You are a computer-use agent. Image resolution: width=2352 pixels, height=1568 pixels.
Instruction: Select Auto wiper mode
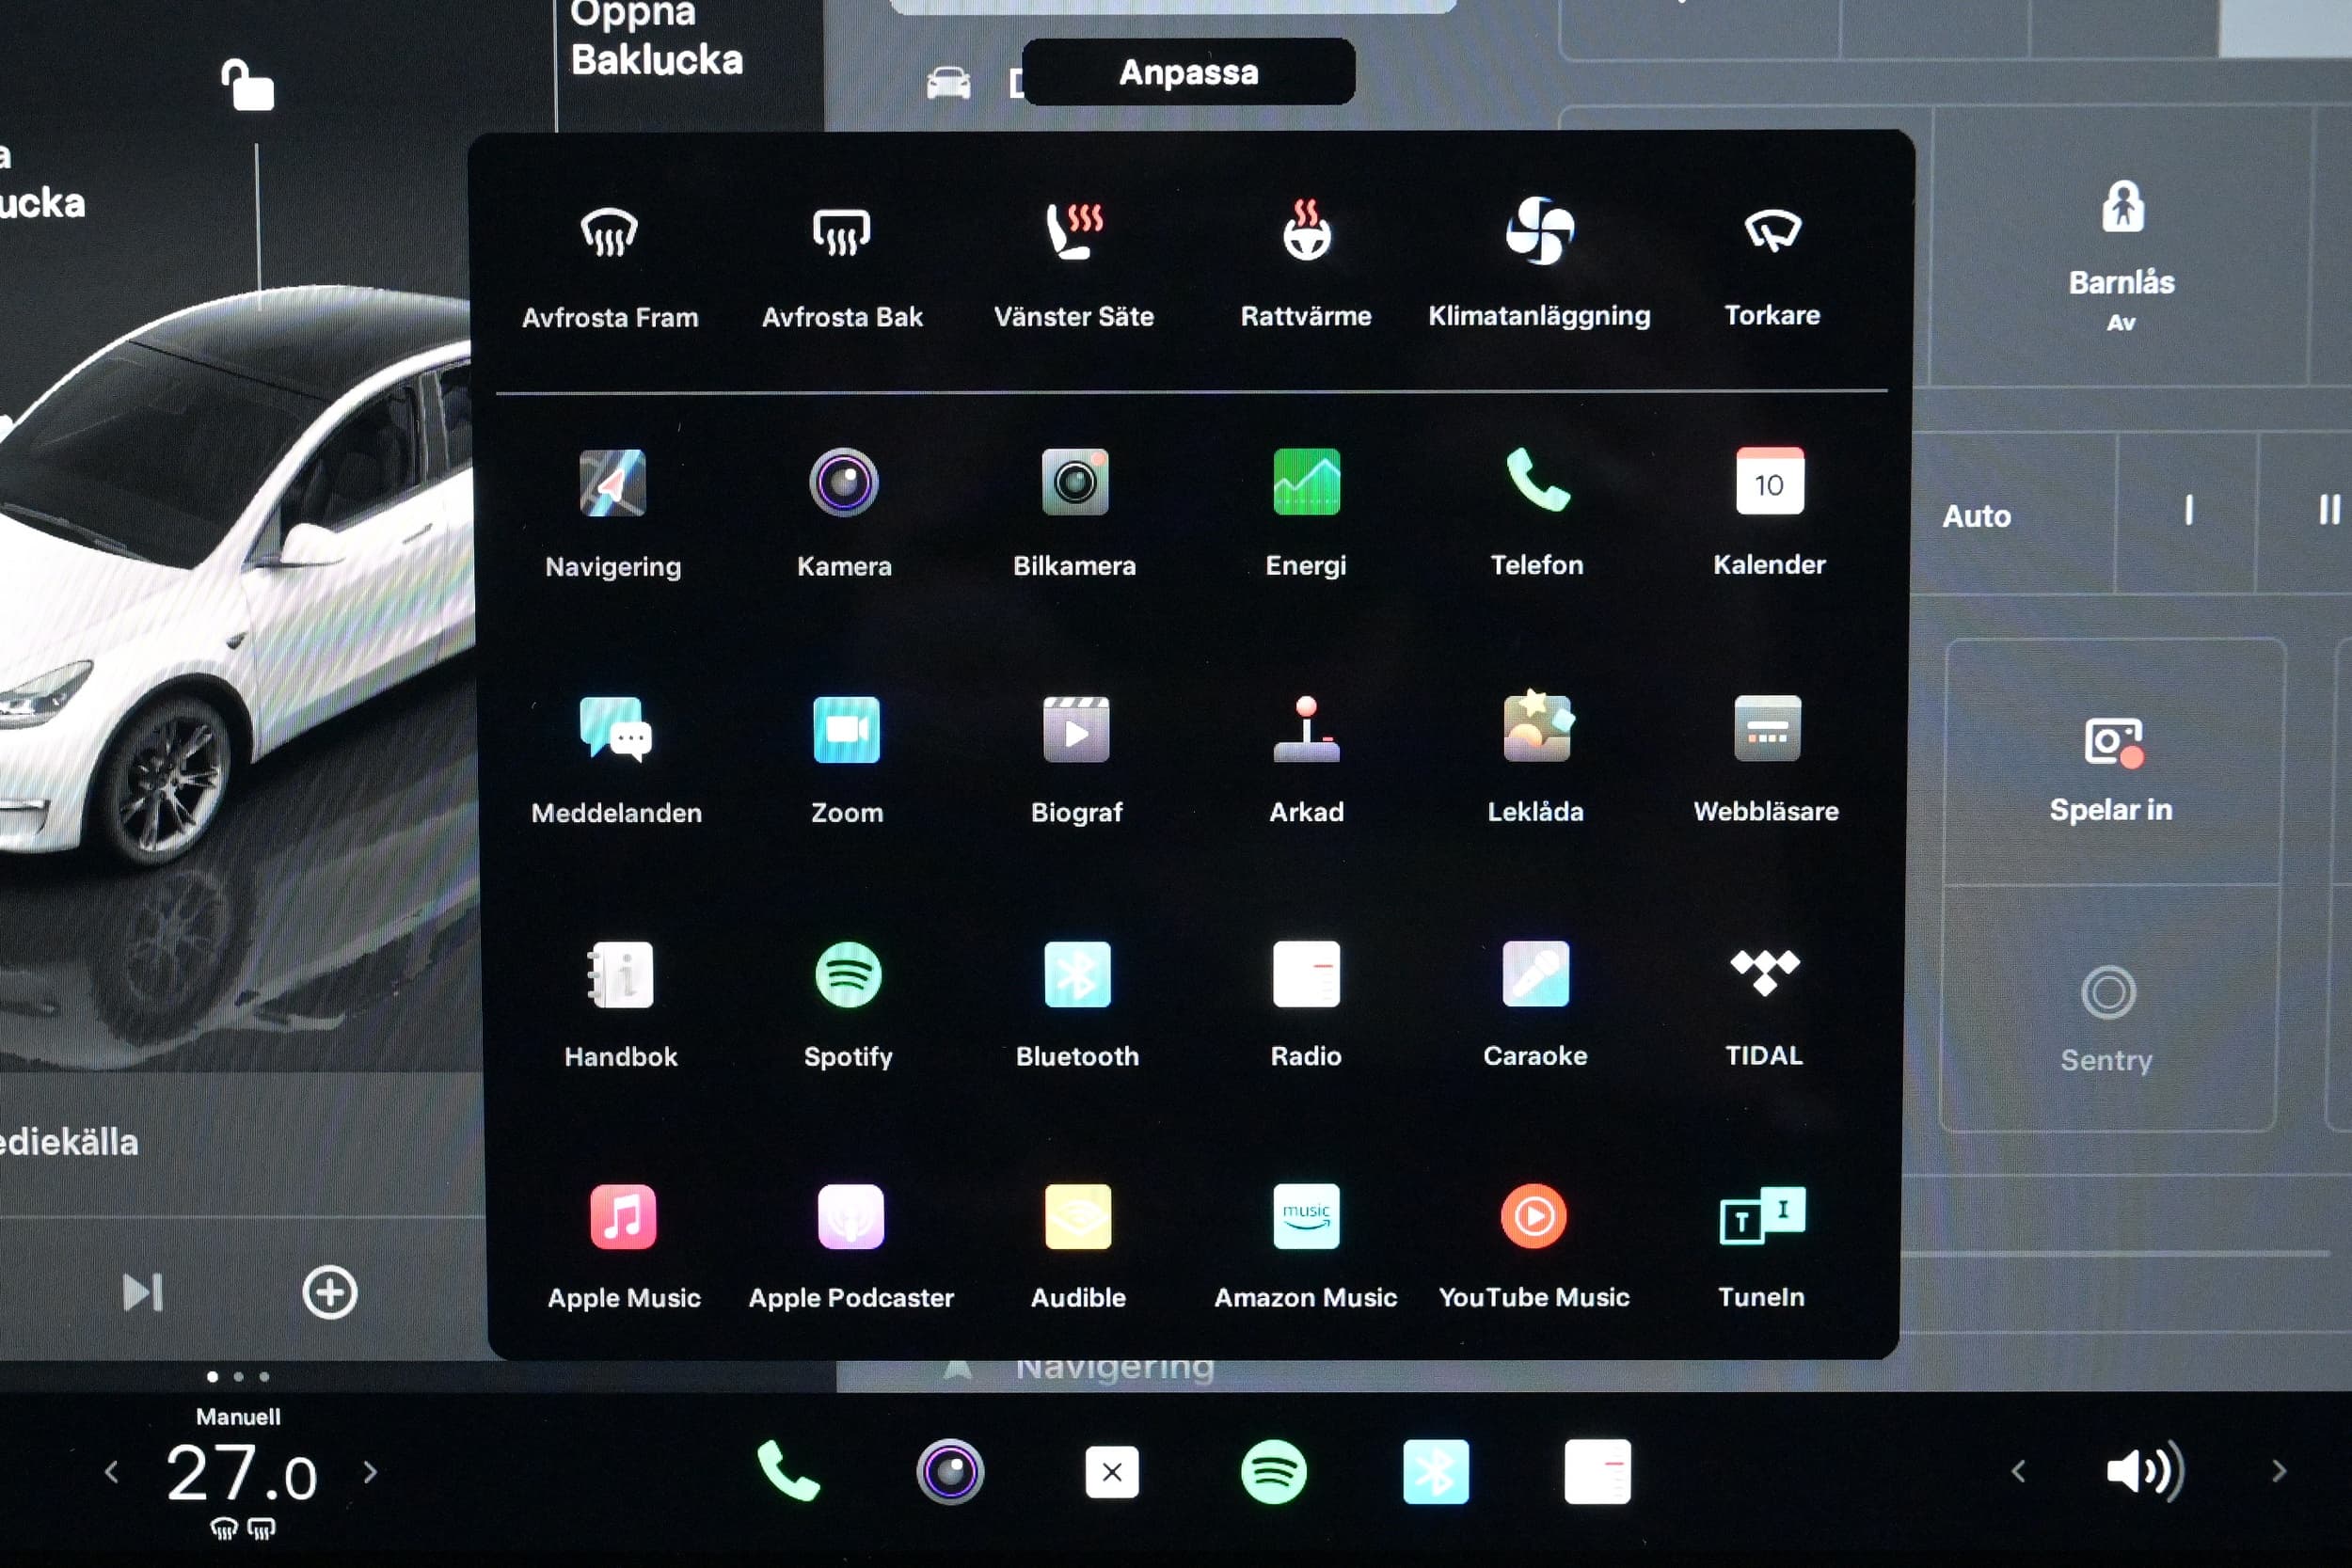pos(1976,516)
